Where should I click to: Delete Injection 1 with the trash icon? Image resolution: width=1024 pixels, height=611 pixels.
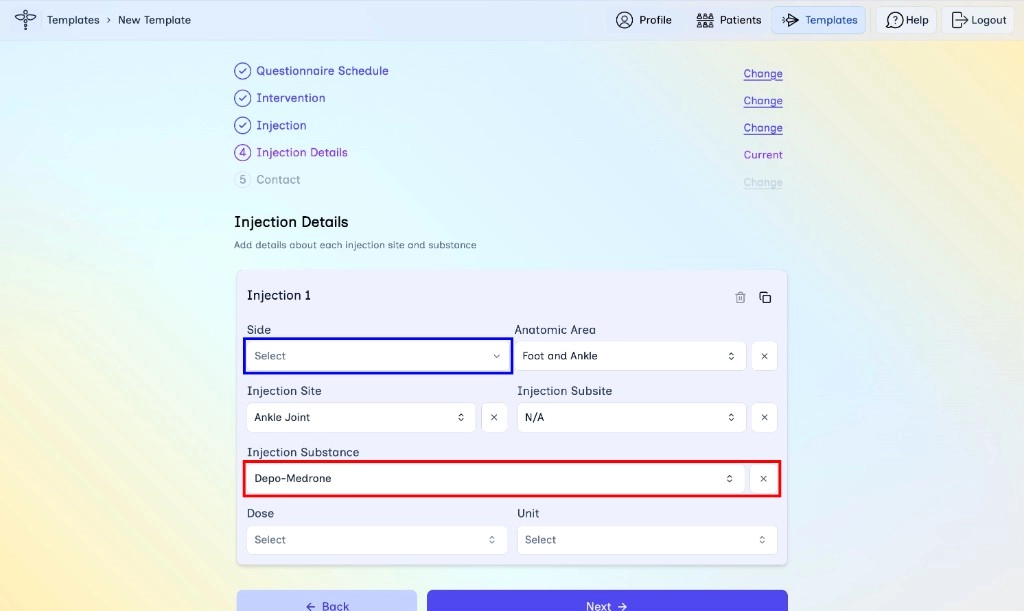[740, 298]
